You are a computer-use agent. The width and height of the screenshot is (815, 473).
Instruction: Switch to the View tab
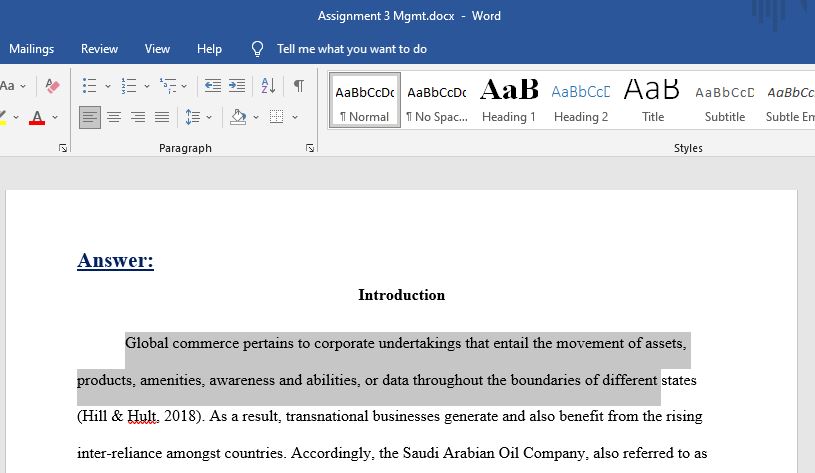pos(157,49)
